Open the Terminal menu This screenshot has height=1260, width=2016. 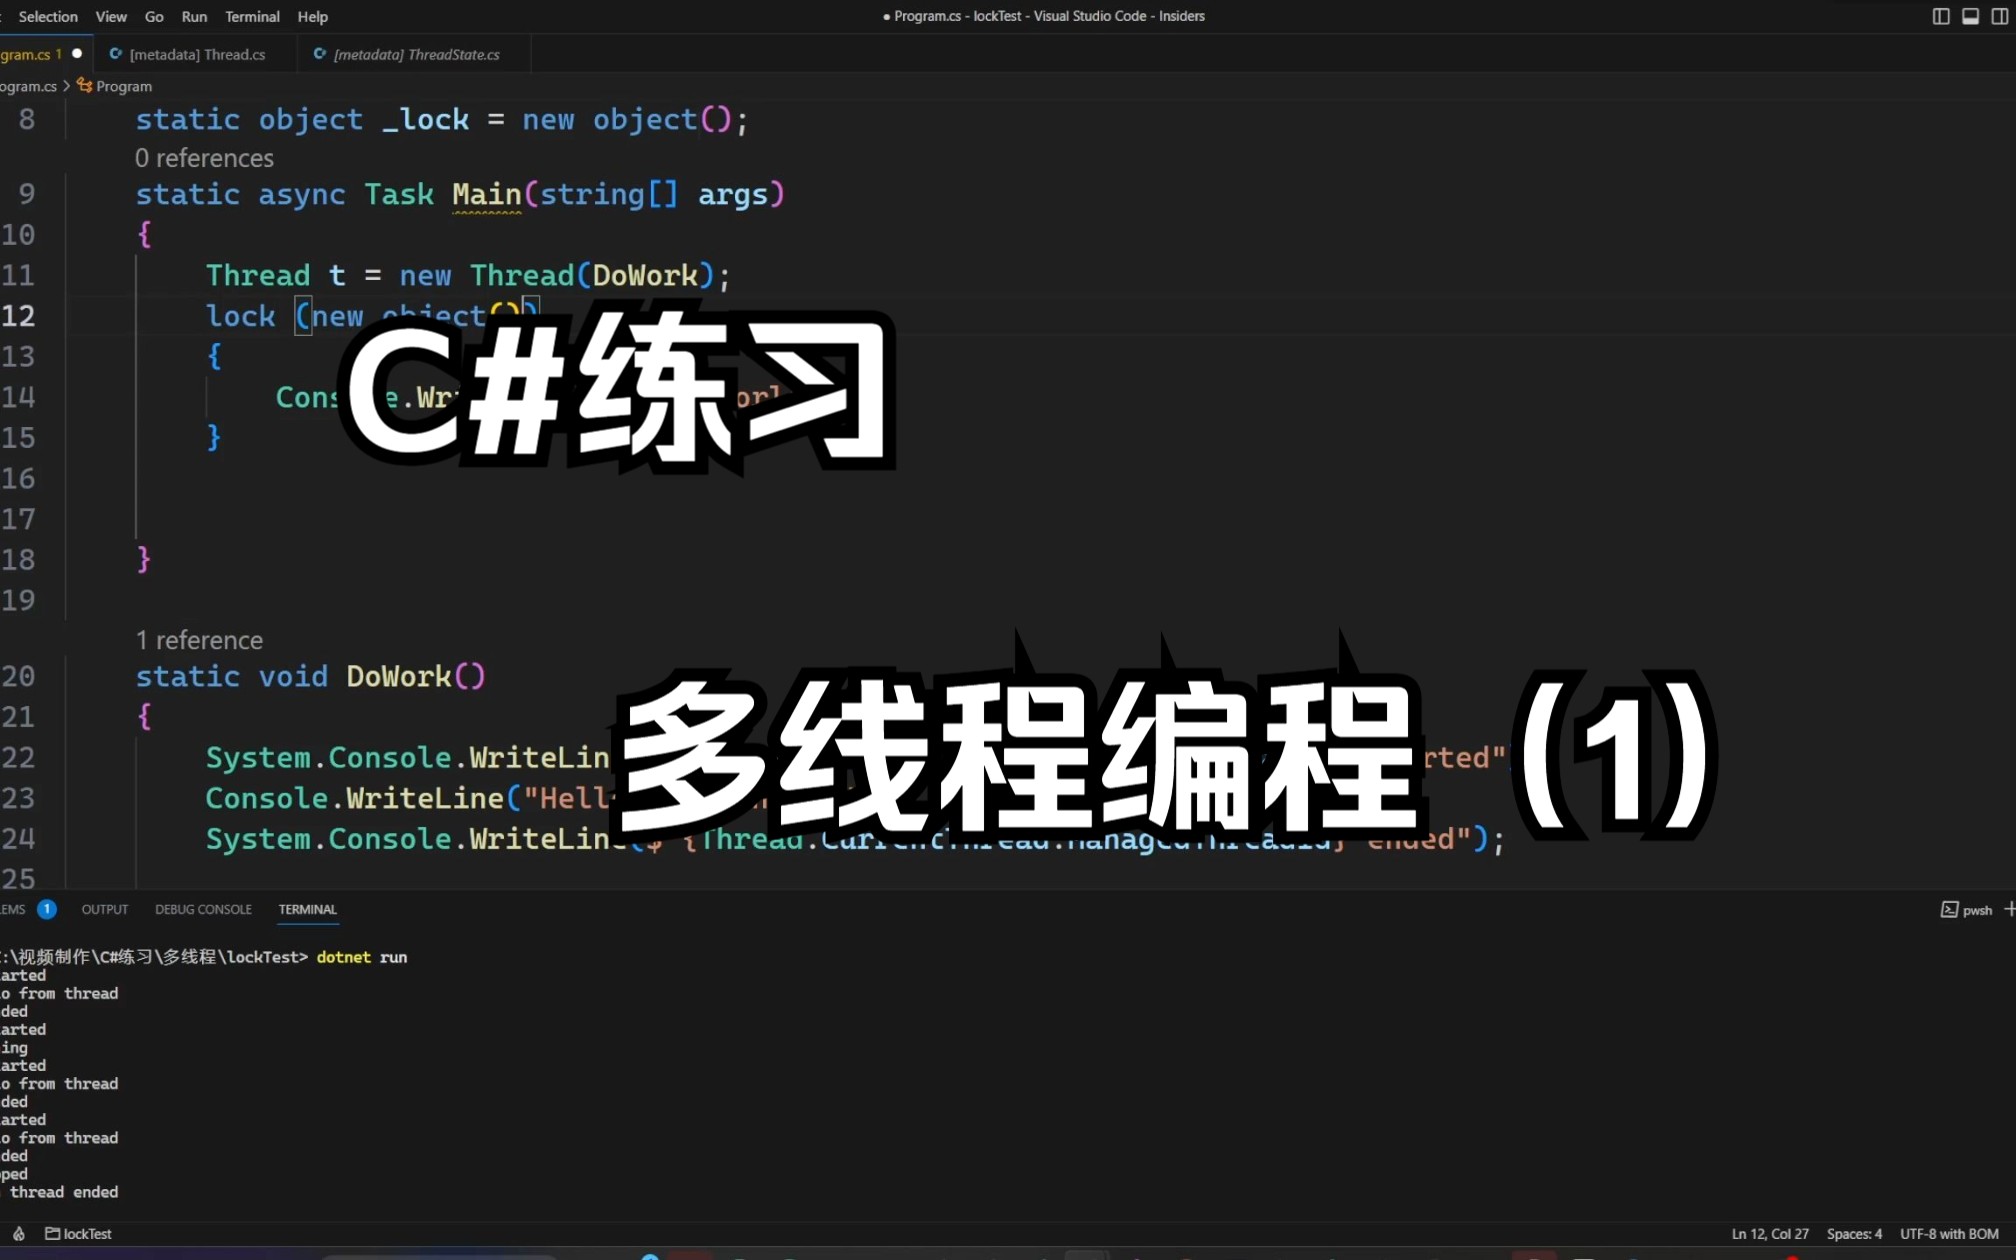point(252,16)
